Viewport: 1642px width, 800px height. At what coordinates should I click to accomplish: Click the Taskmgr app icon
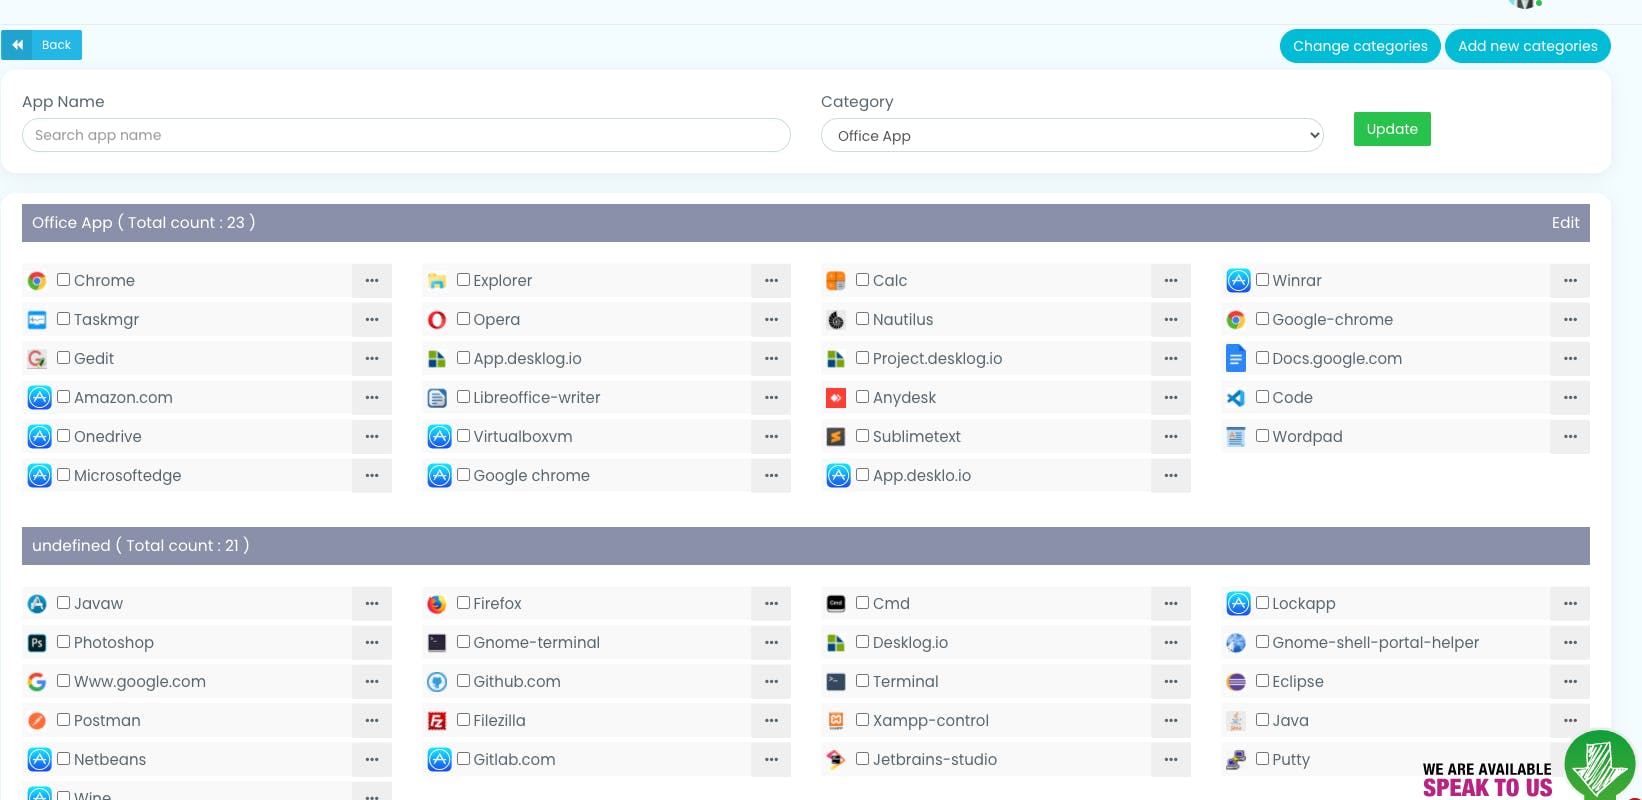(x=37, y=320)
